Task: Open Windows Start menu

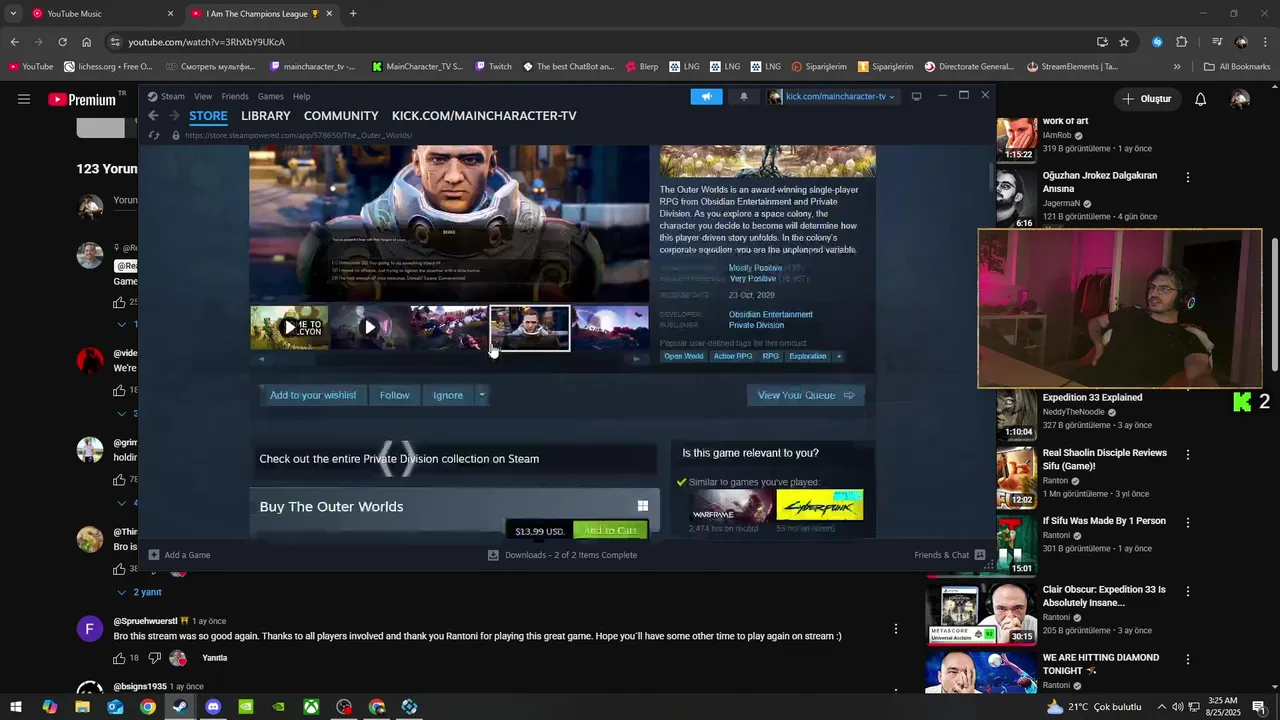Action: [x=16, y=707]
